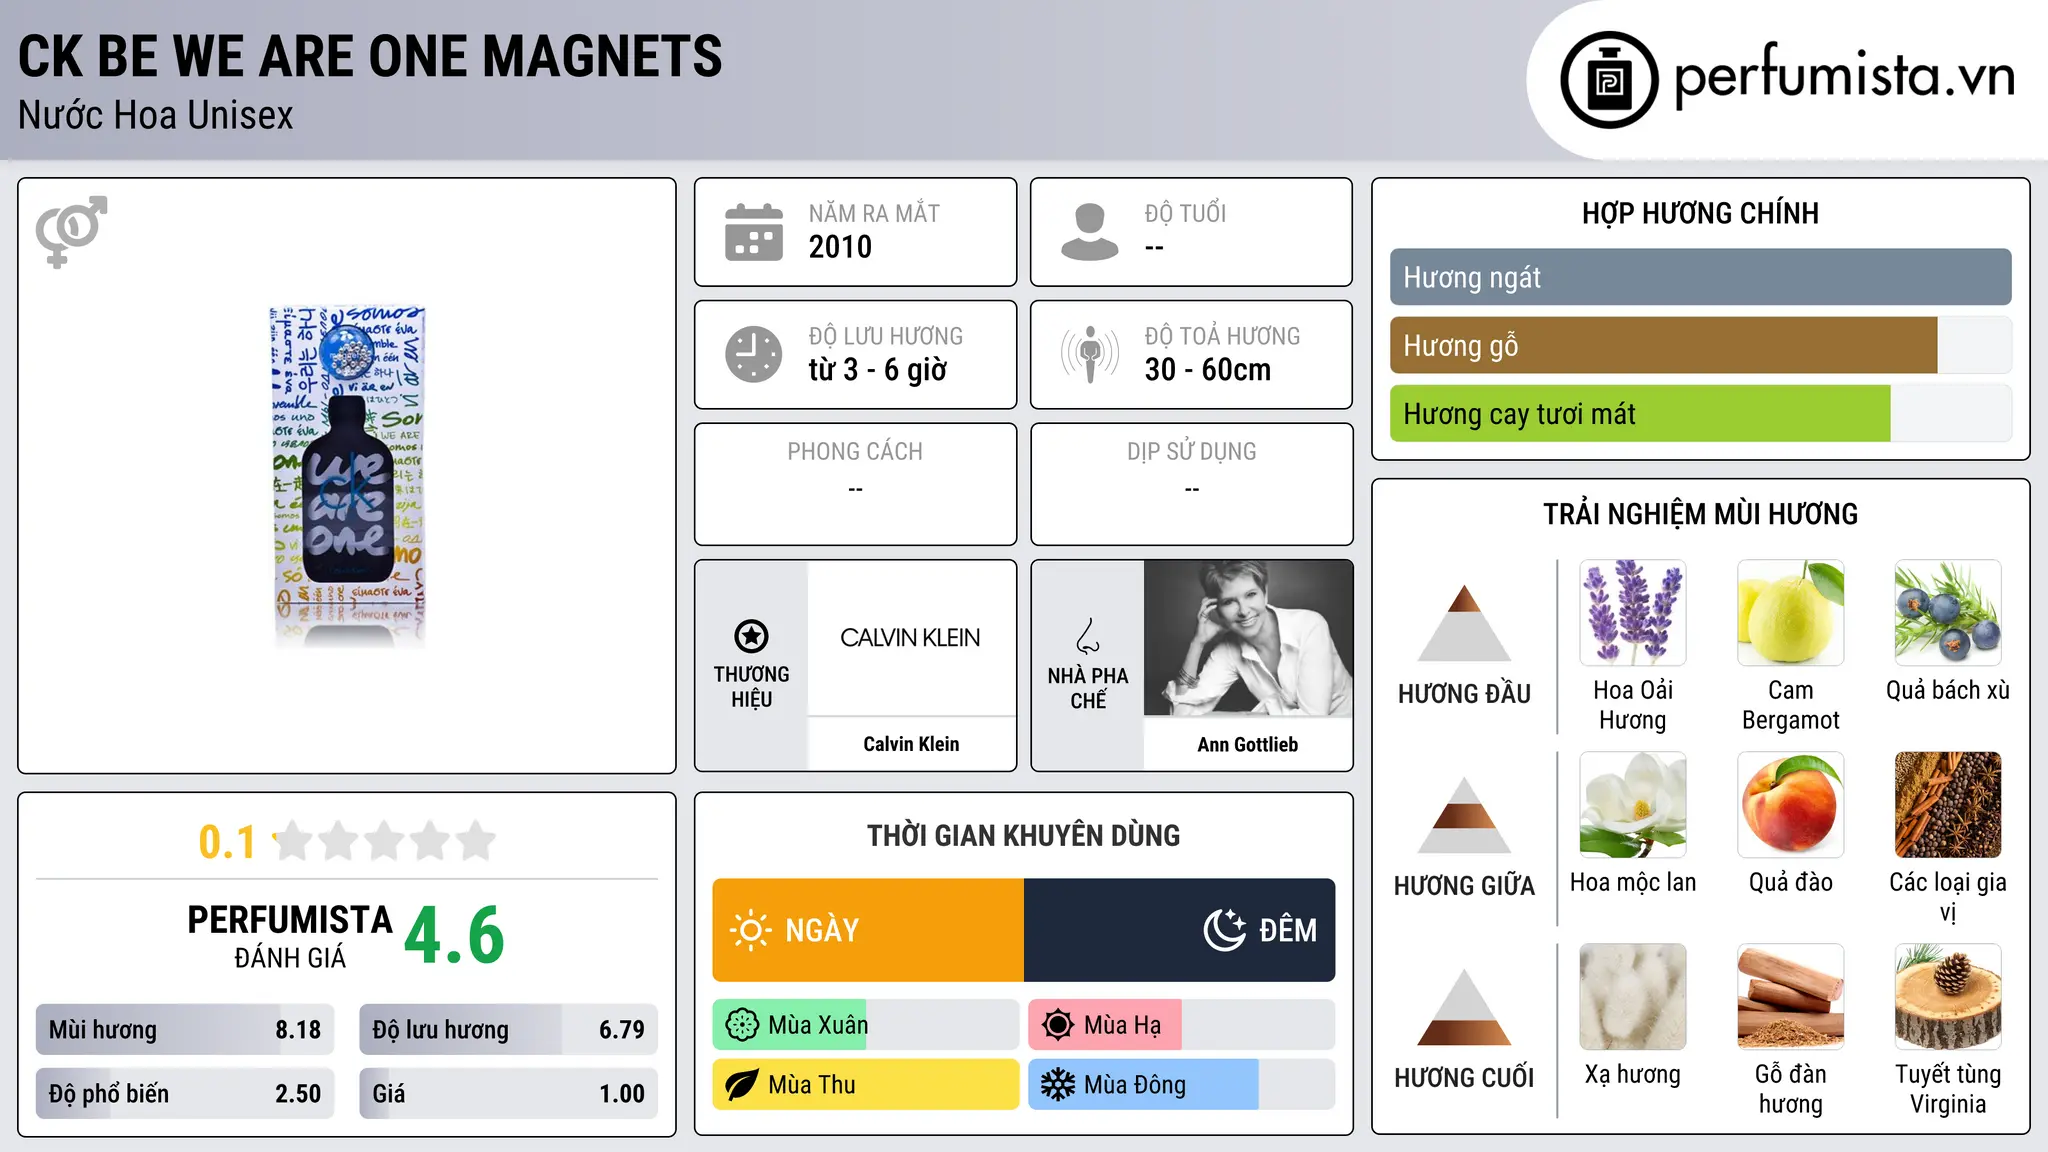Click the Perfumista overall score 4.6
This screenshot has width=2048, height=1152.
click(x=455, y=936)
